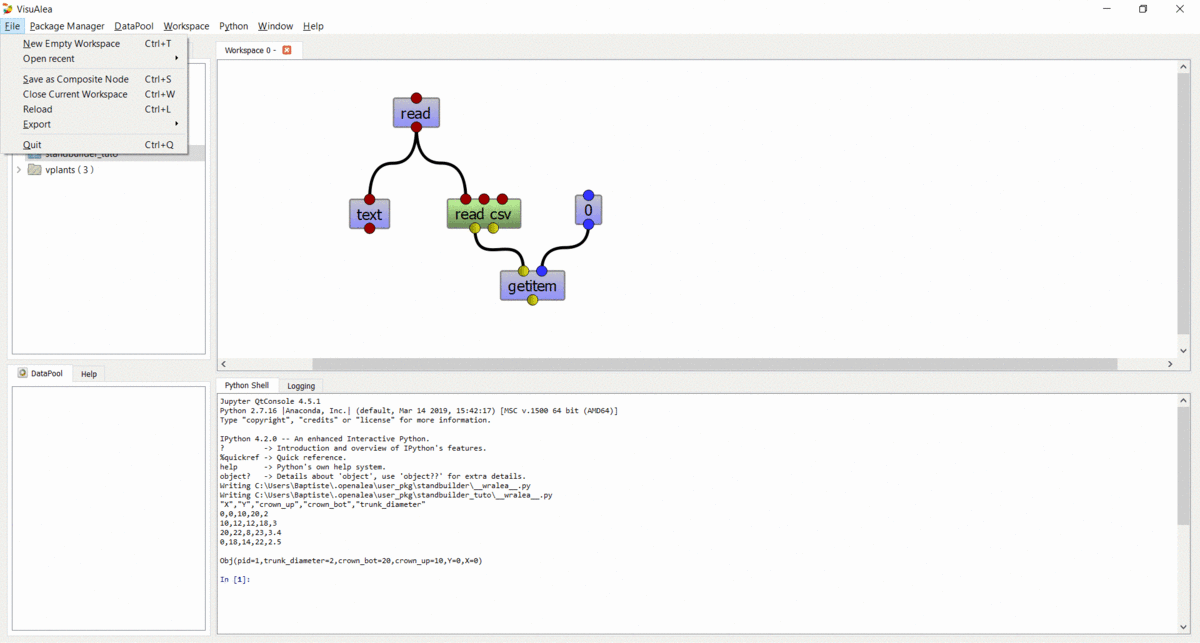This screenshot has width=1200, height=643.
Task: Switch to the Logging tab
Action: tap(301, 386)
